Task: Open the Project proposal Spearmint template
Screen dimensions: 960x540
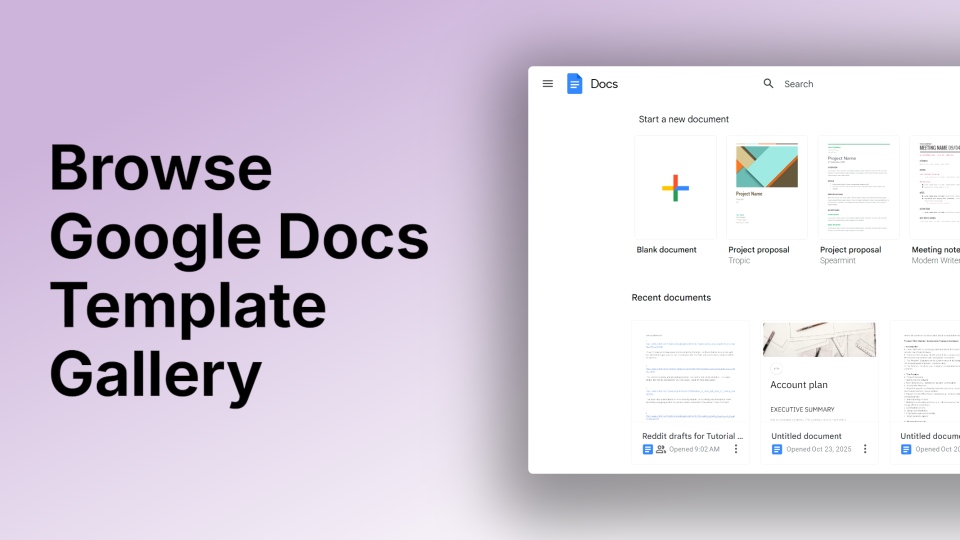Action: point(858,187)
